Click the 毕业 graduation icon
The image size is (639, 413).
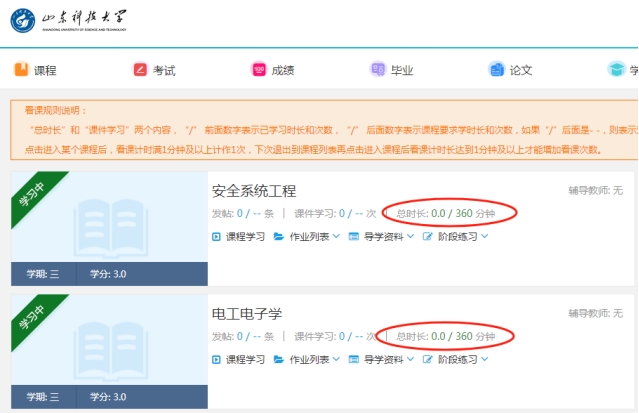[378, 70]
